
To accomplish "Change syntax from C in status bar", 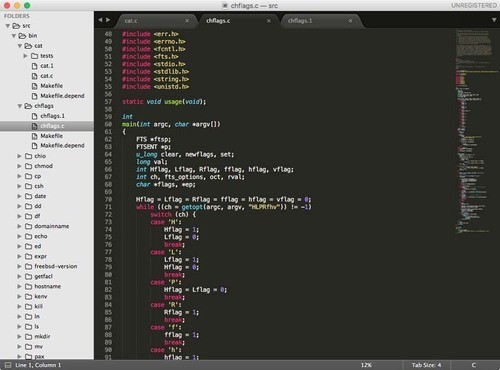I will 473,365.
